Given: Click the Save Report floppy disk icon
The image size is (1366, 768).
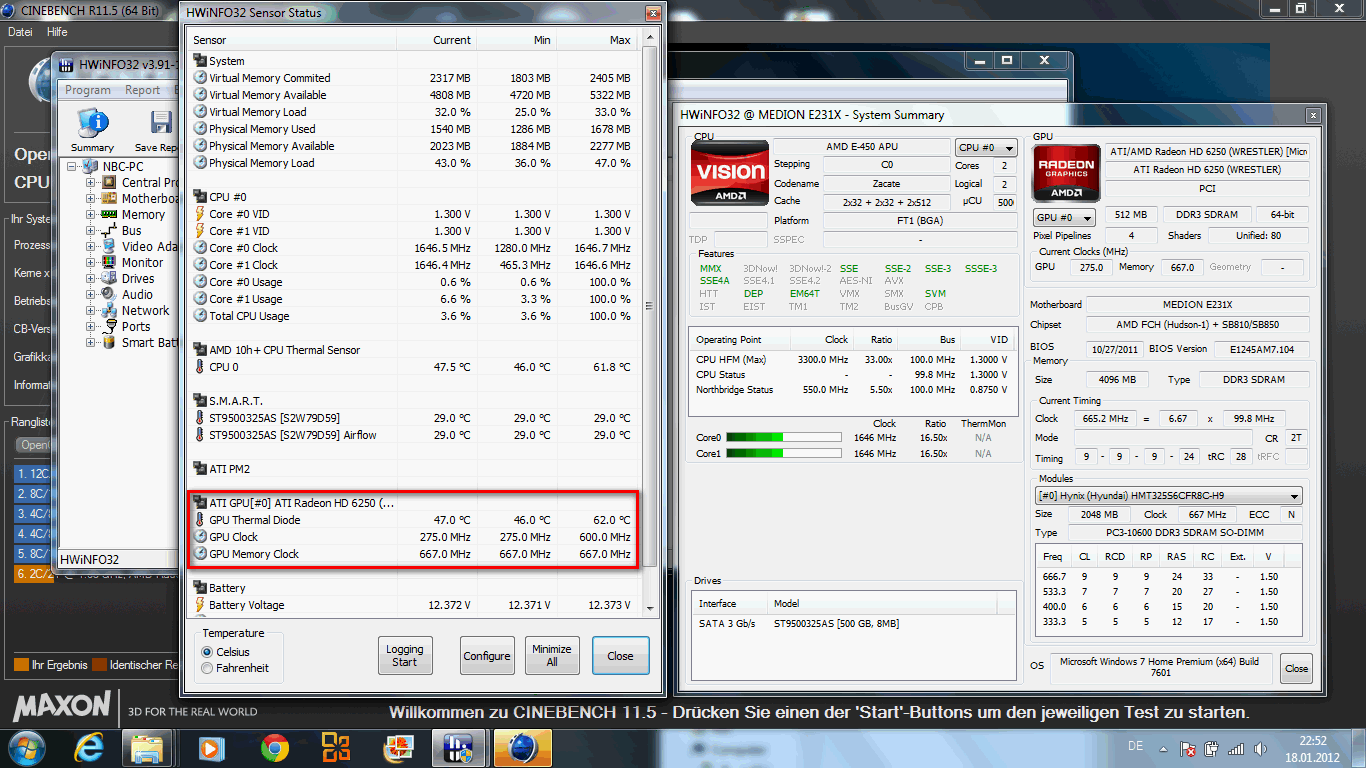Looking at the screenshot, I should click(162, 123).
